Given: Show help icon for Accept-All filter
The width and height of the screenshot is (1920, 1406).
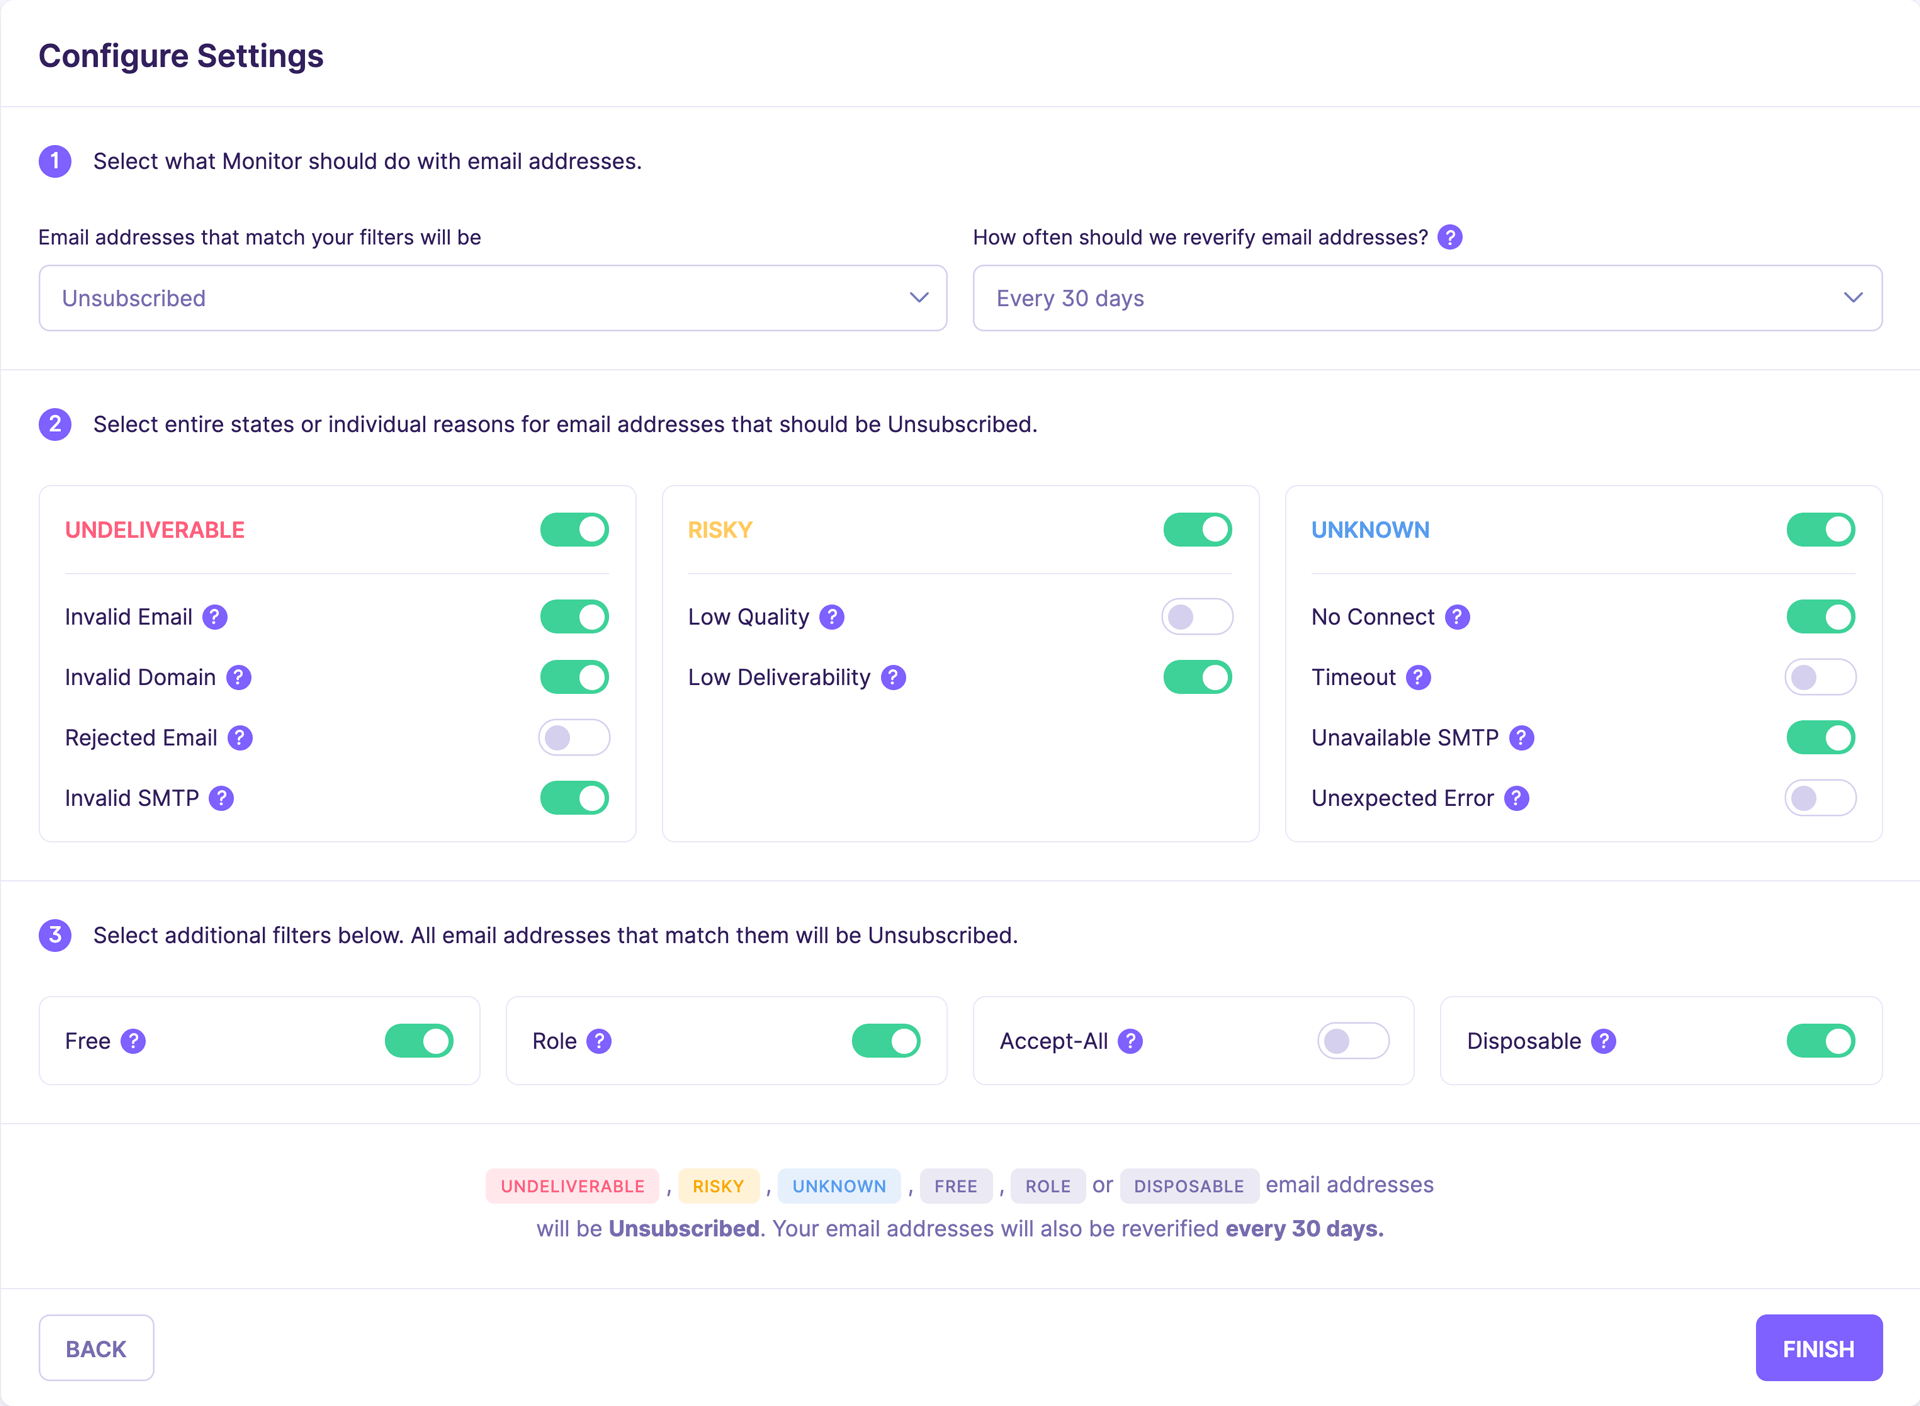Looking at the screenshot, I should [1131, 1041].
